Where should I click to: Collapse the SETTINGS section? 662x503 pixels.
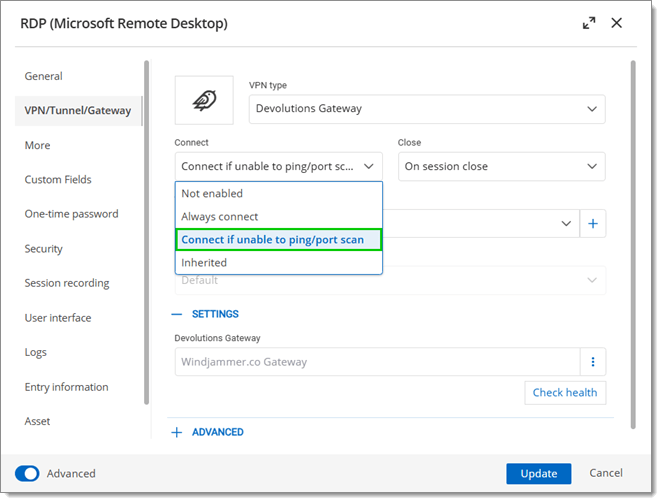coord(205,314)
